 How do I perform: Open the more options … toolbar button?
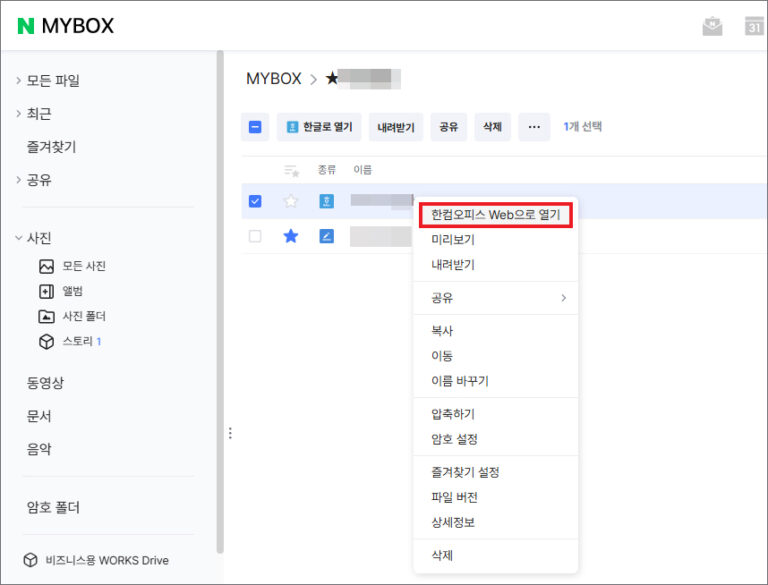[x=534, y=127]
